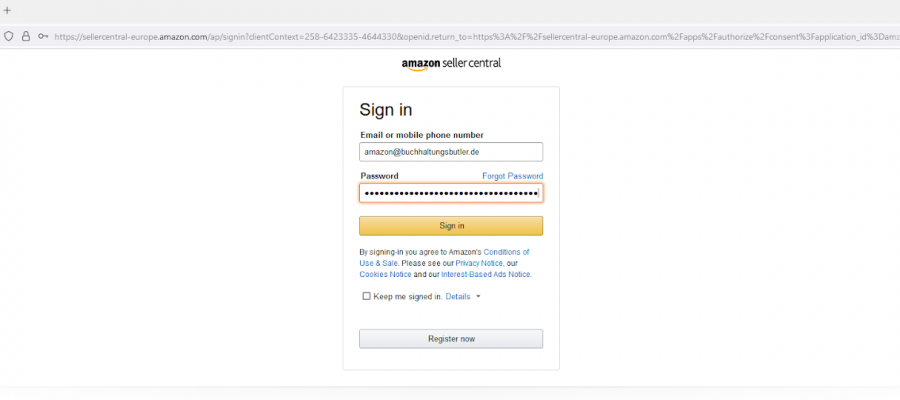Open the Cookies Notice link

(386, 274)
